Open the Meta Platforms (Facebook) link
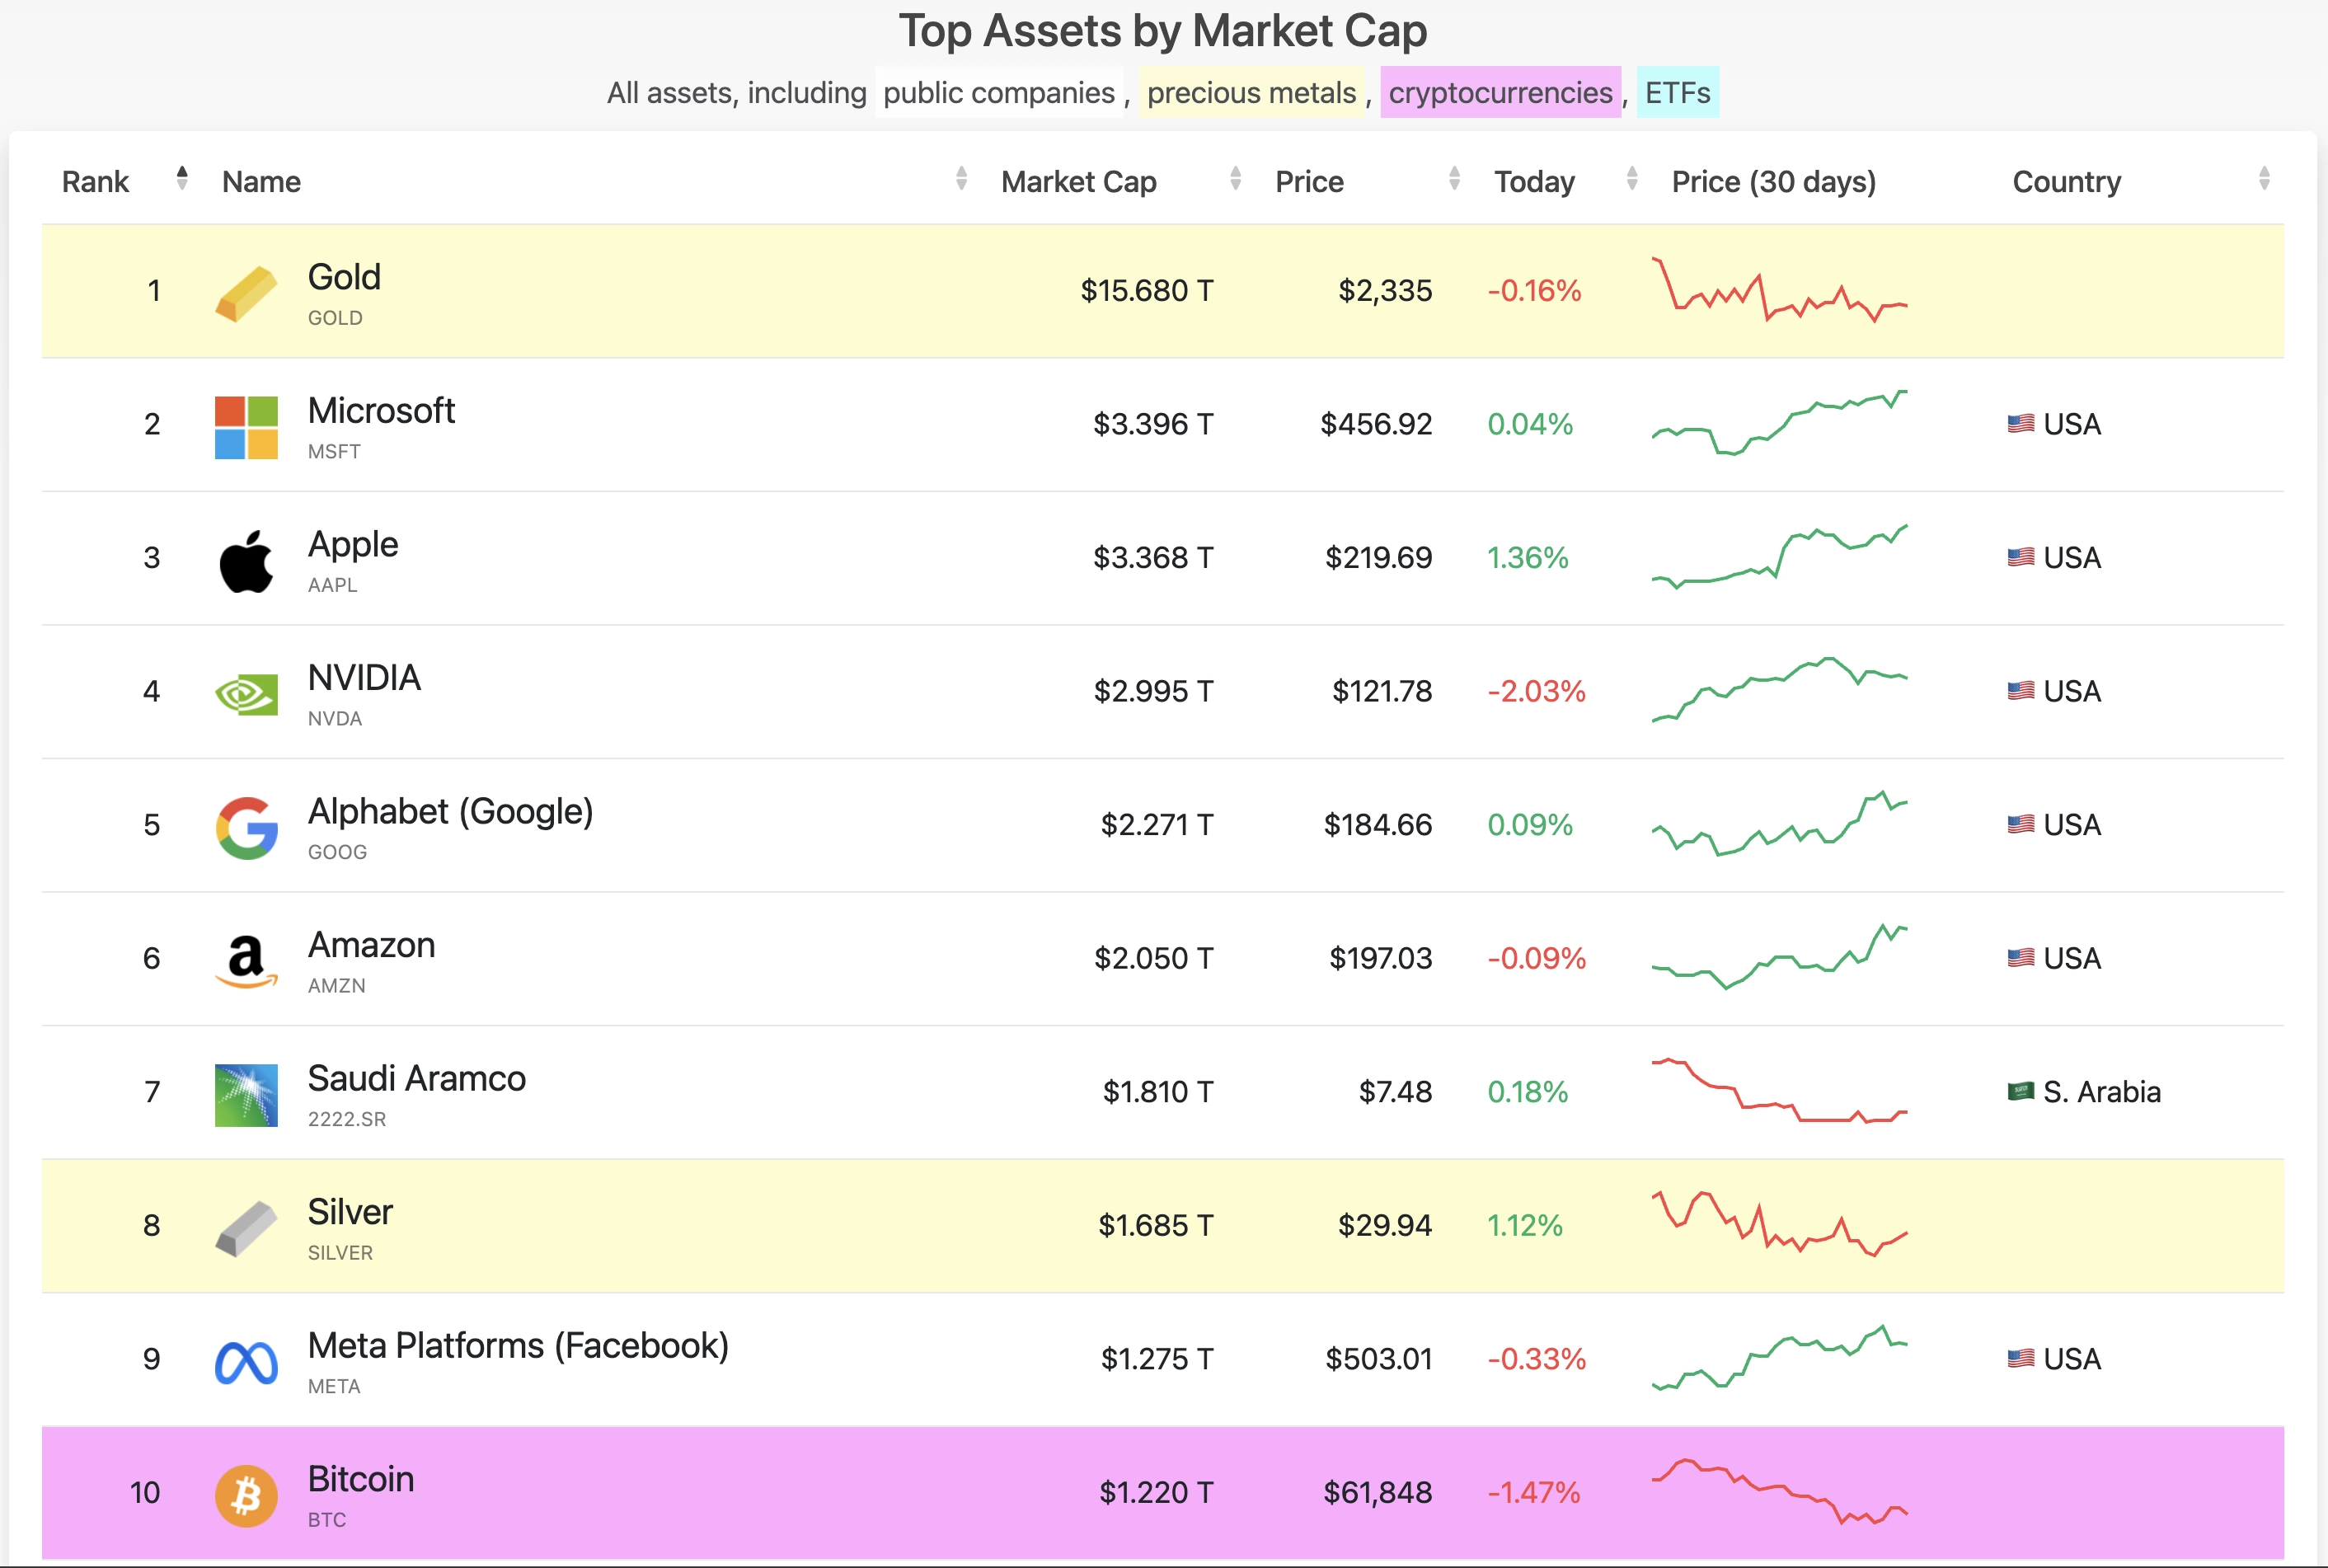This screenshot has width=2328, height=1568. pyautogui.click(x=518, y=1346)
